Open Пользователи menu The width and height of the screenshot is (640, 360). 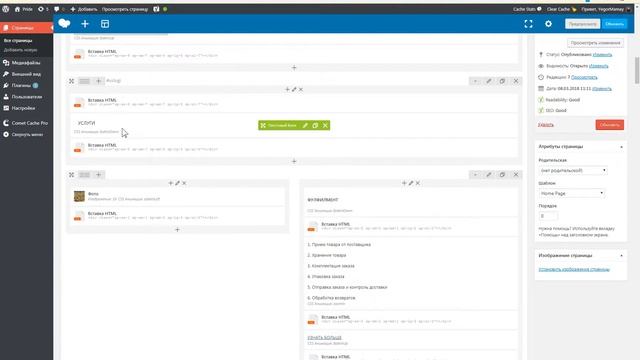[27, 97]
